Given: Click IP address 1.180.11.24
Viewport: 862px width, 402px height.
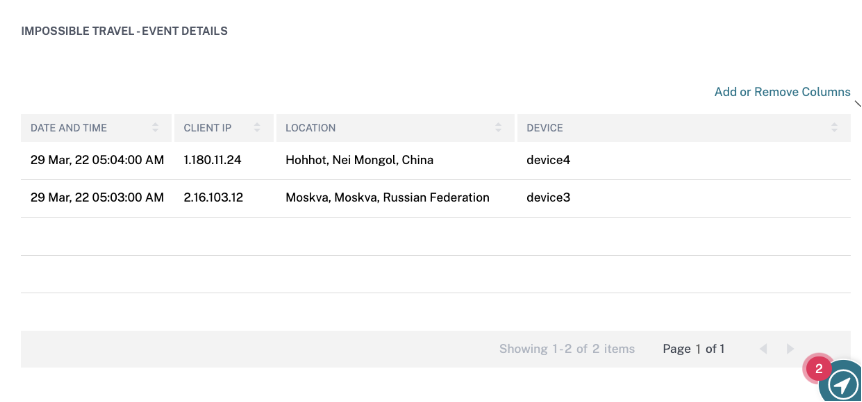Looking at the screenshot, I should [213, 160].
